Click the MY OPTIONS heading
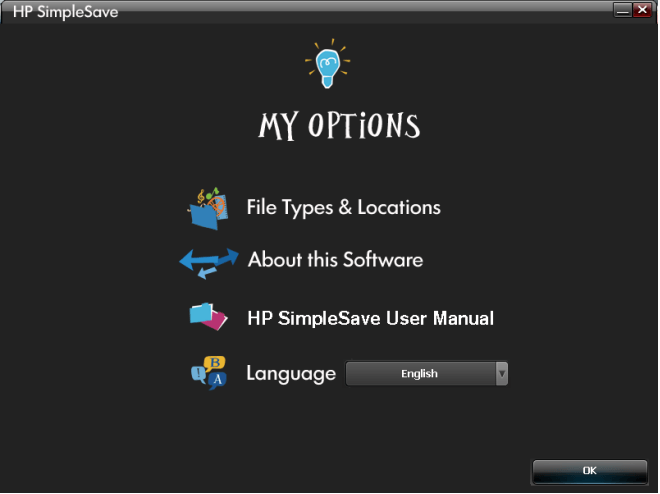The width and height of the screenshot is (660, 494). (339, 126)
